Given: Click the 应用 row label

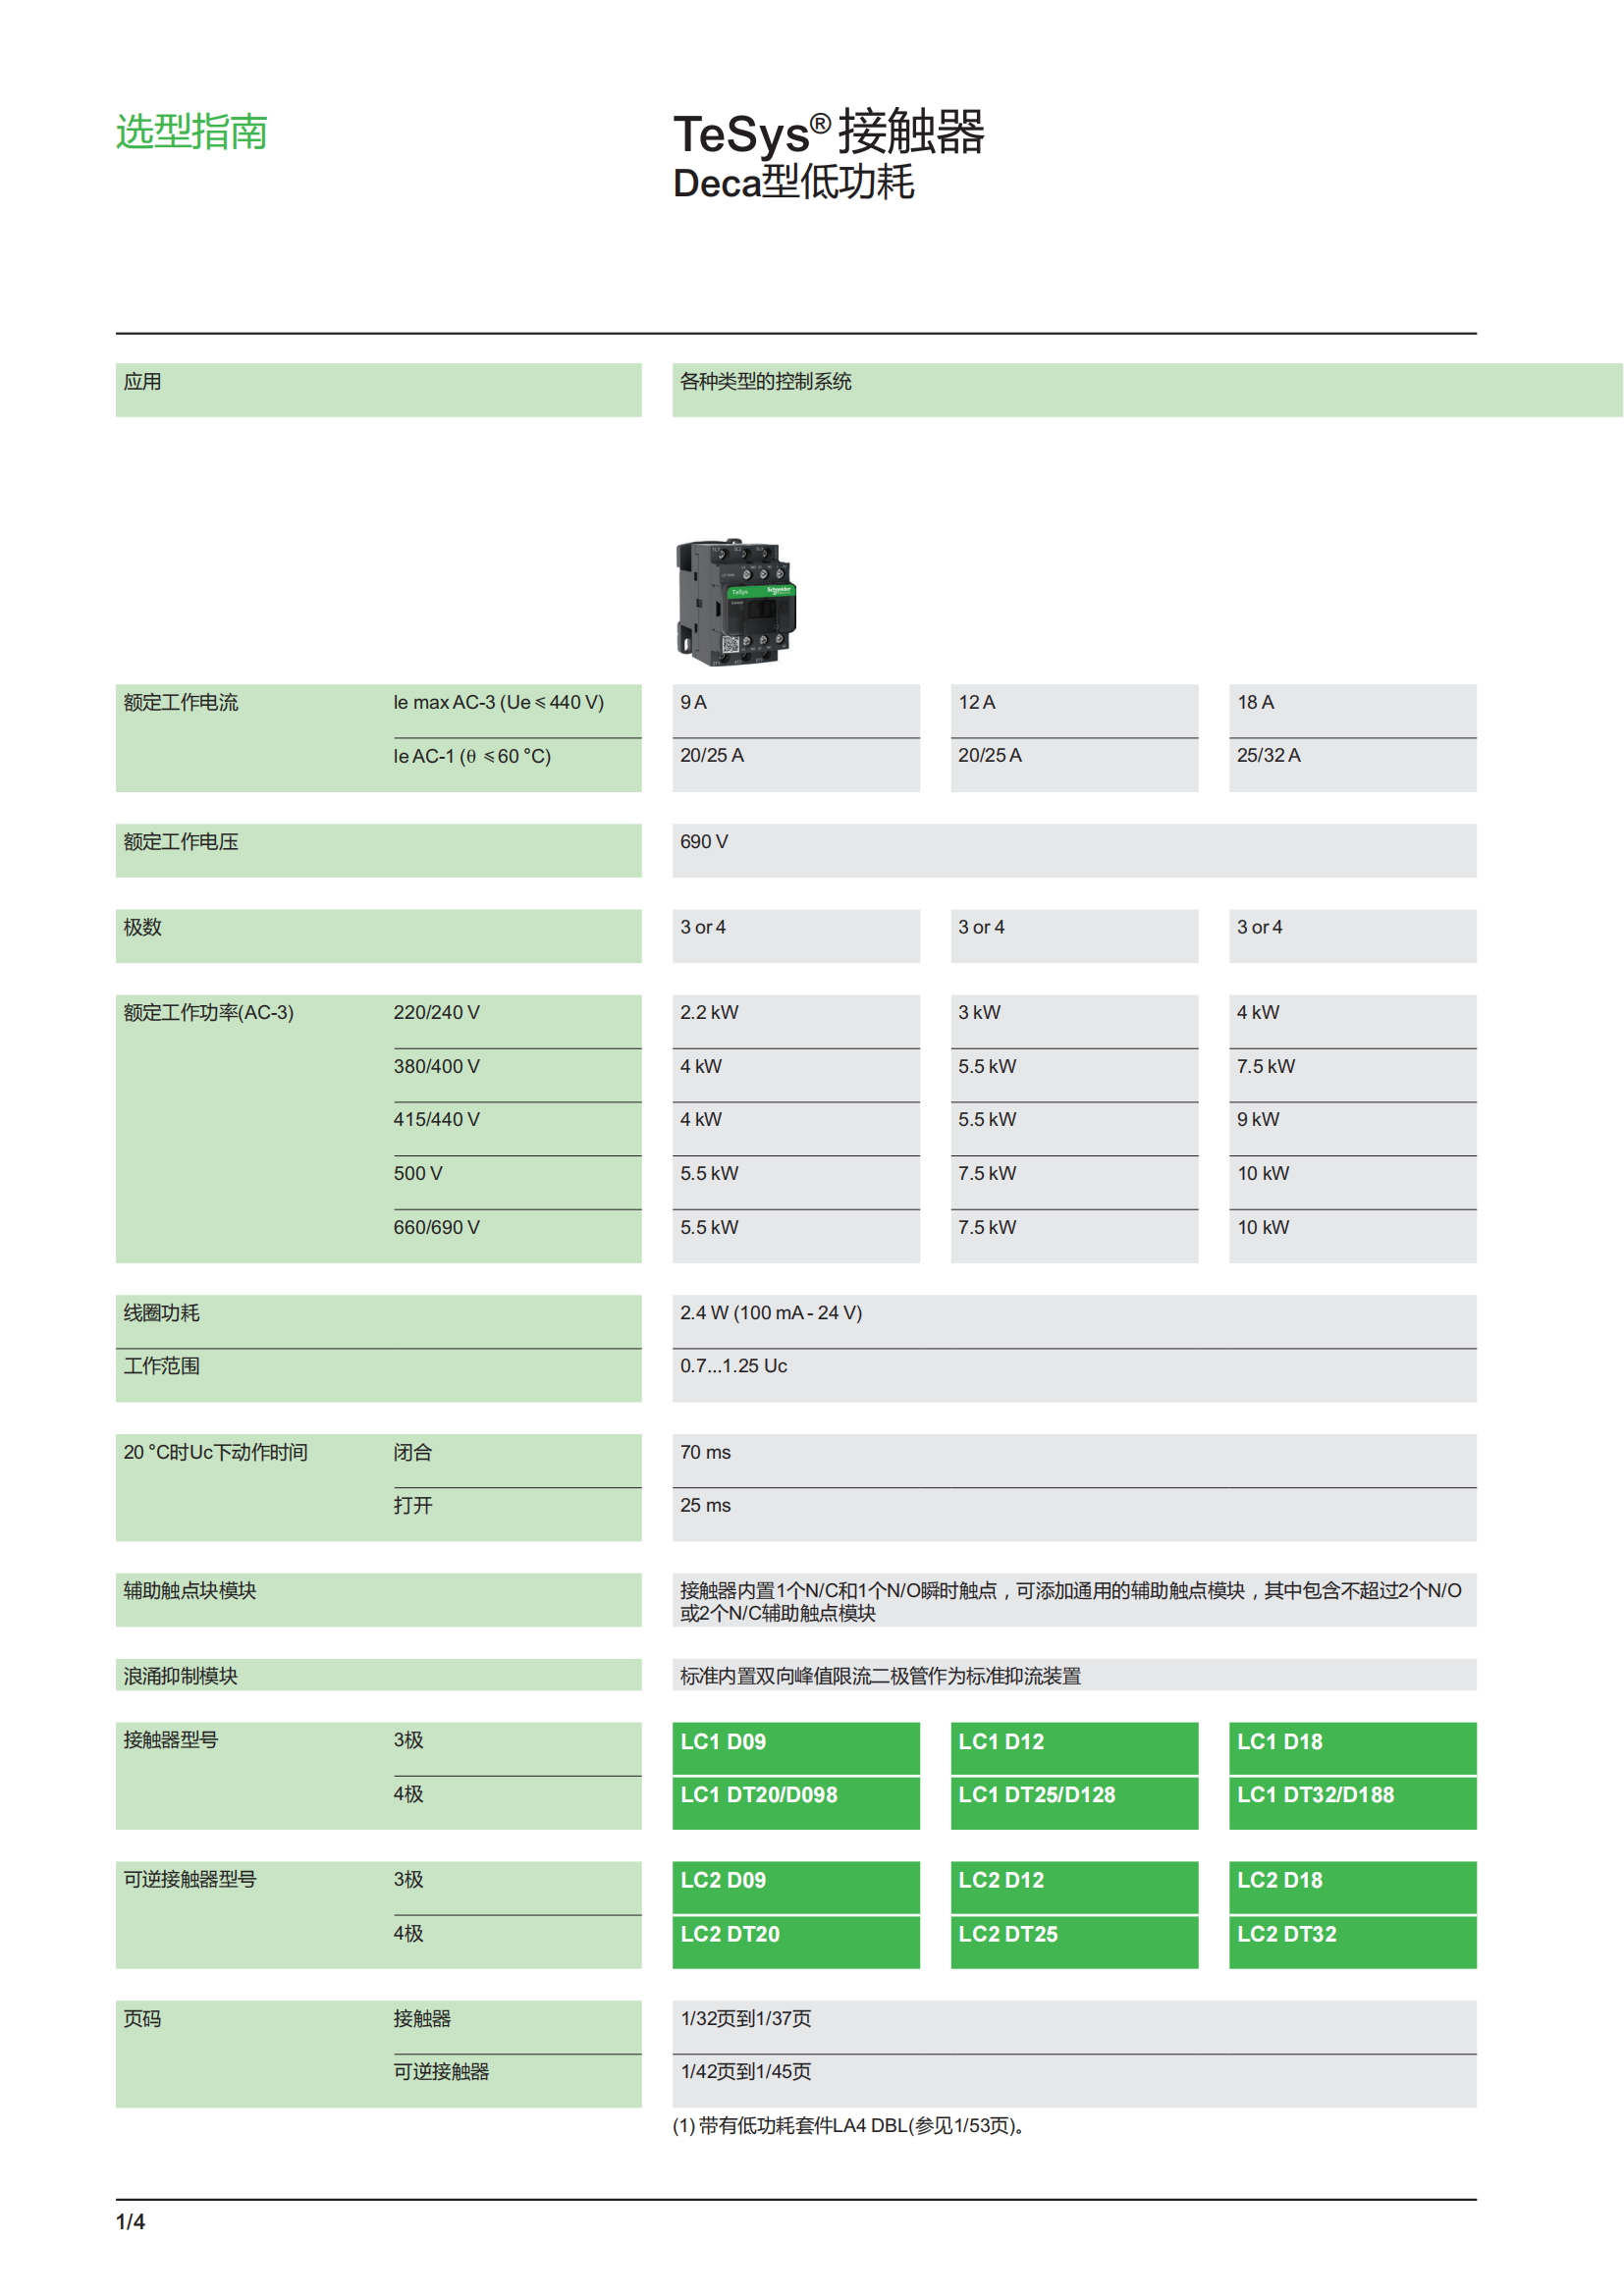Looking at the screenshot, I should coord(142,381).
